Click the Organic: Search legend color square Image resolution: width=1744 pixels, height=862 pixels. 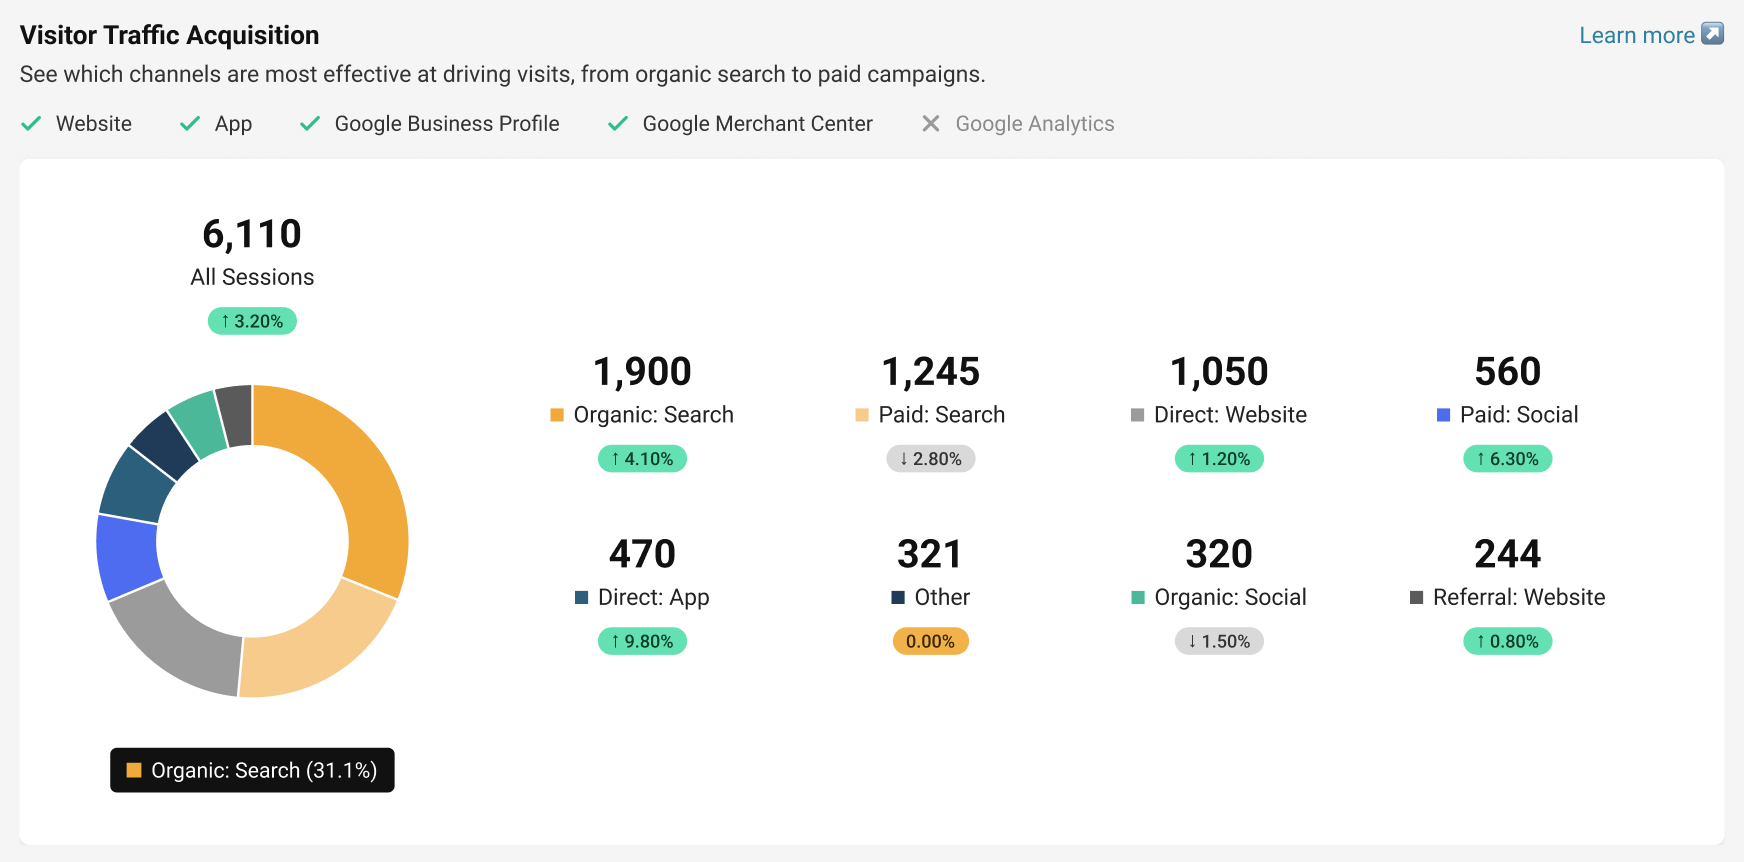pyautogui.click(x=557, y=415)
